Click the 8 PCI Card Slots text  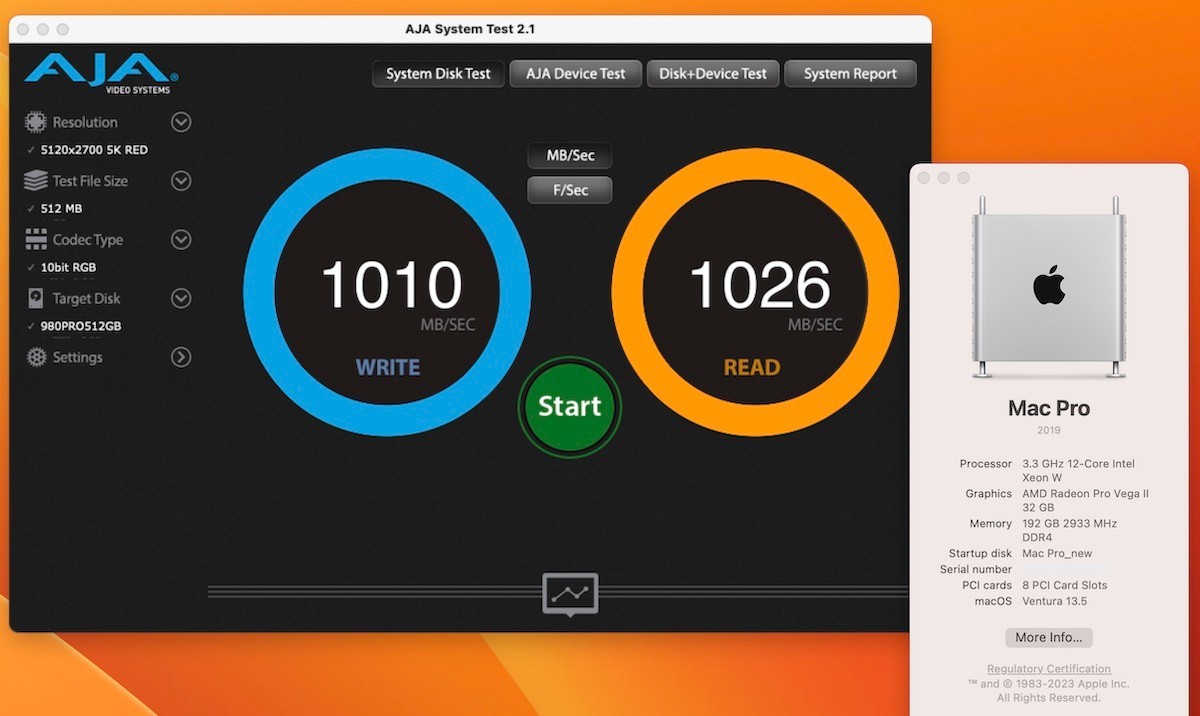pyautogui.click(x=1064, y=585)
